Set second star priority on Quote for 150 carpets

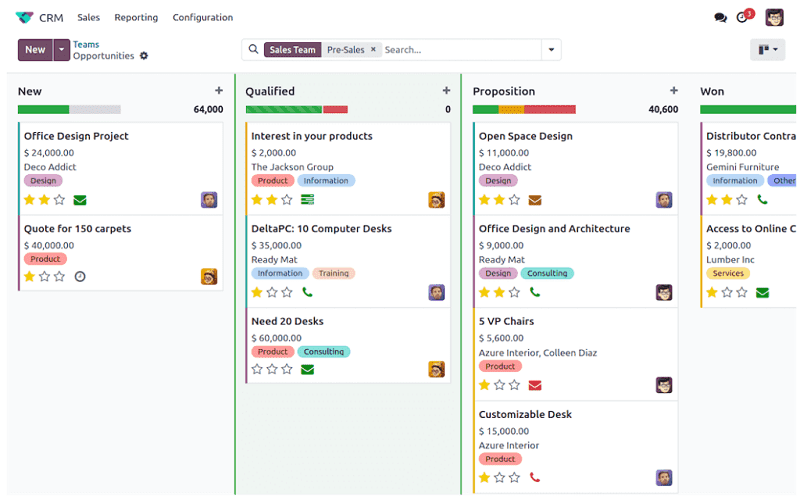(x=45, y=277)
